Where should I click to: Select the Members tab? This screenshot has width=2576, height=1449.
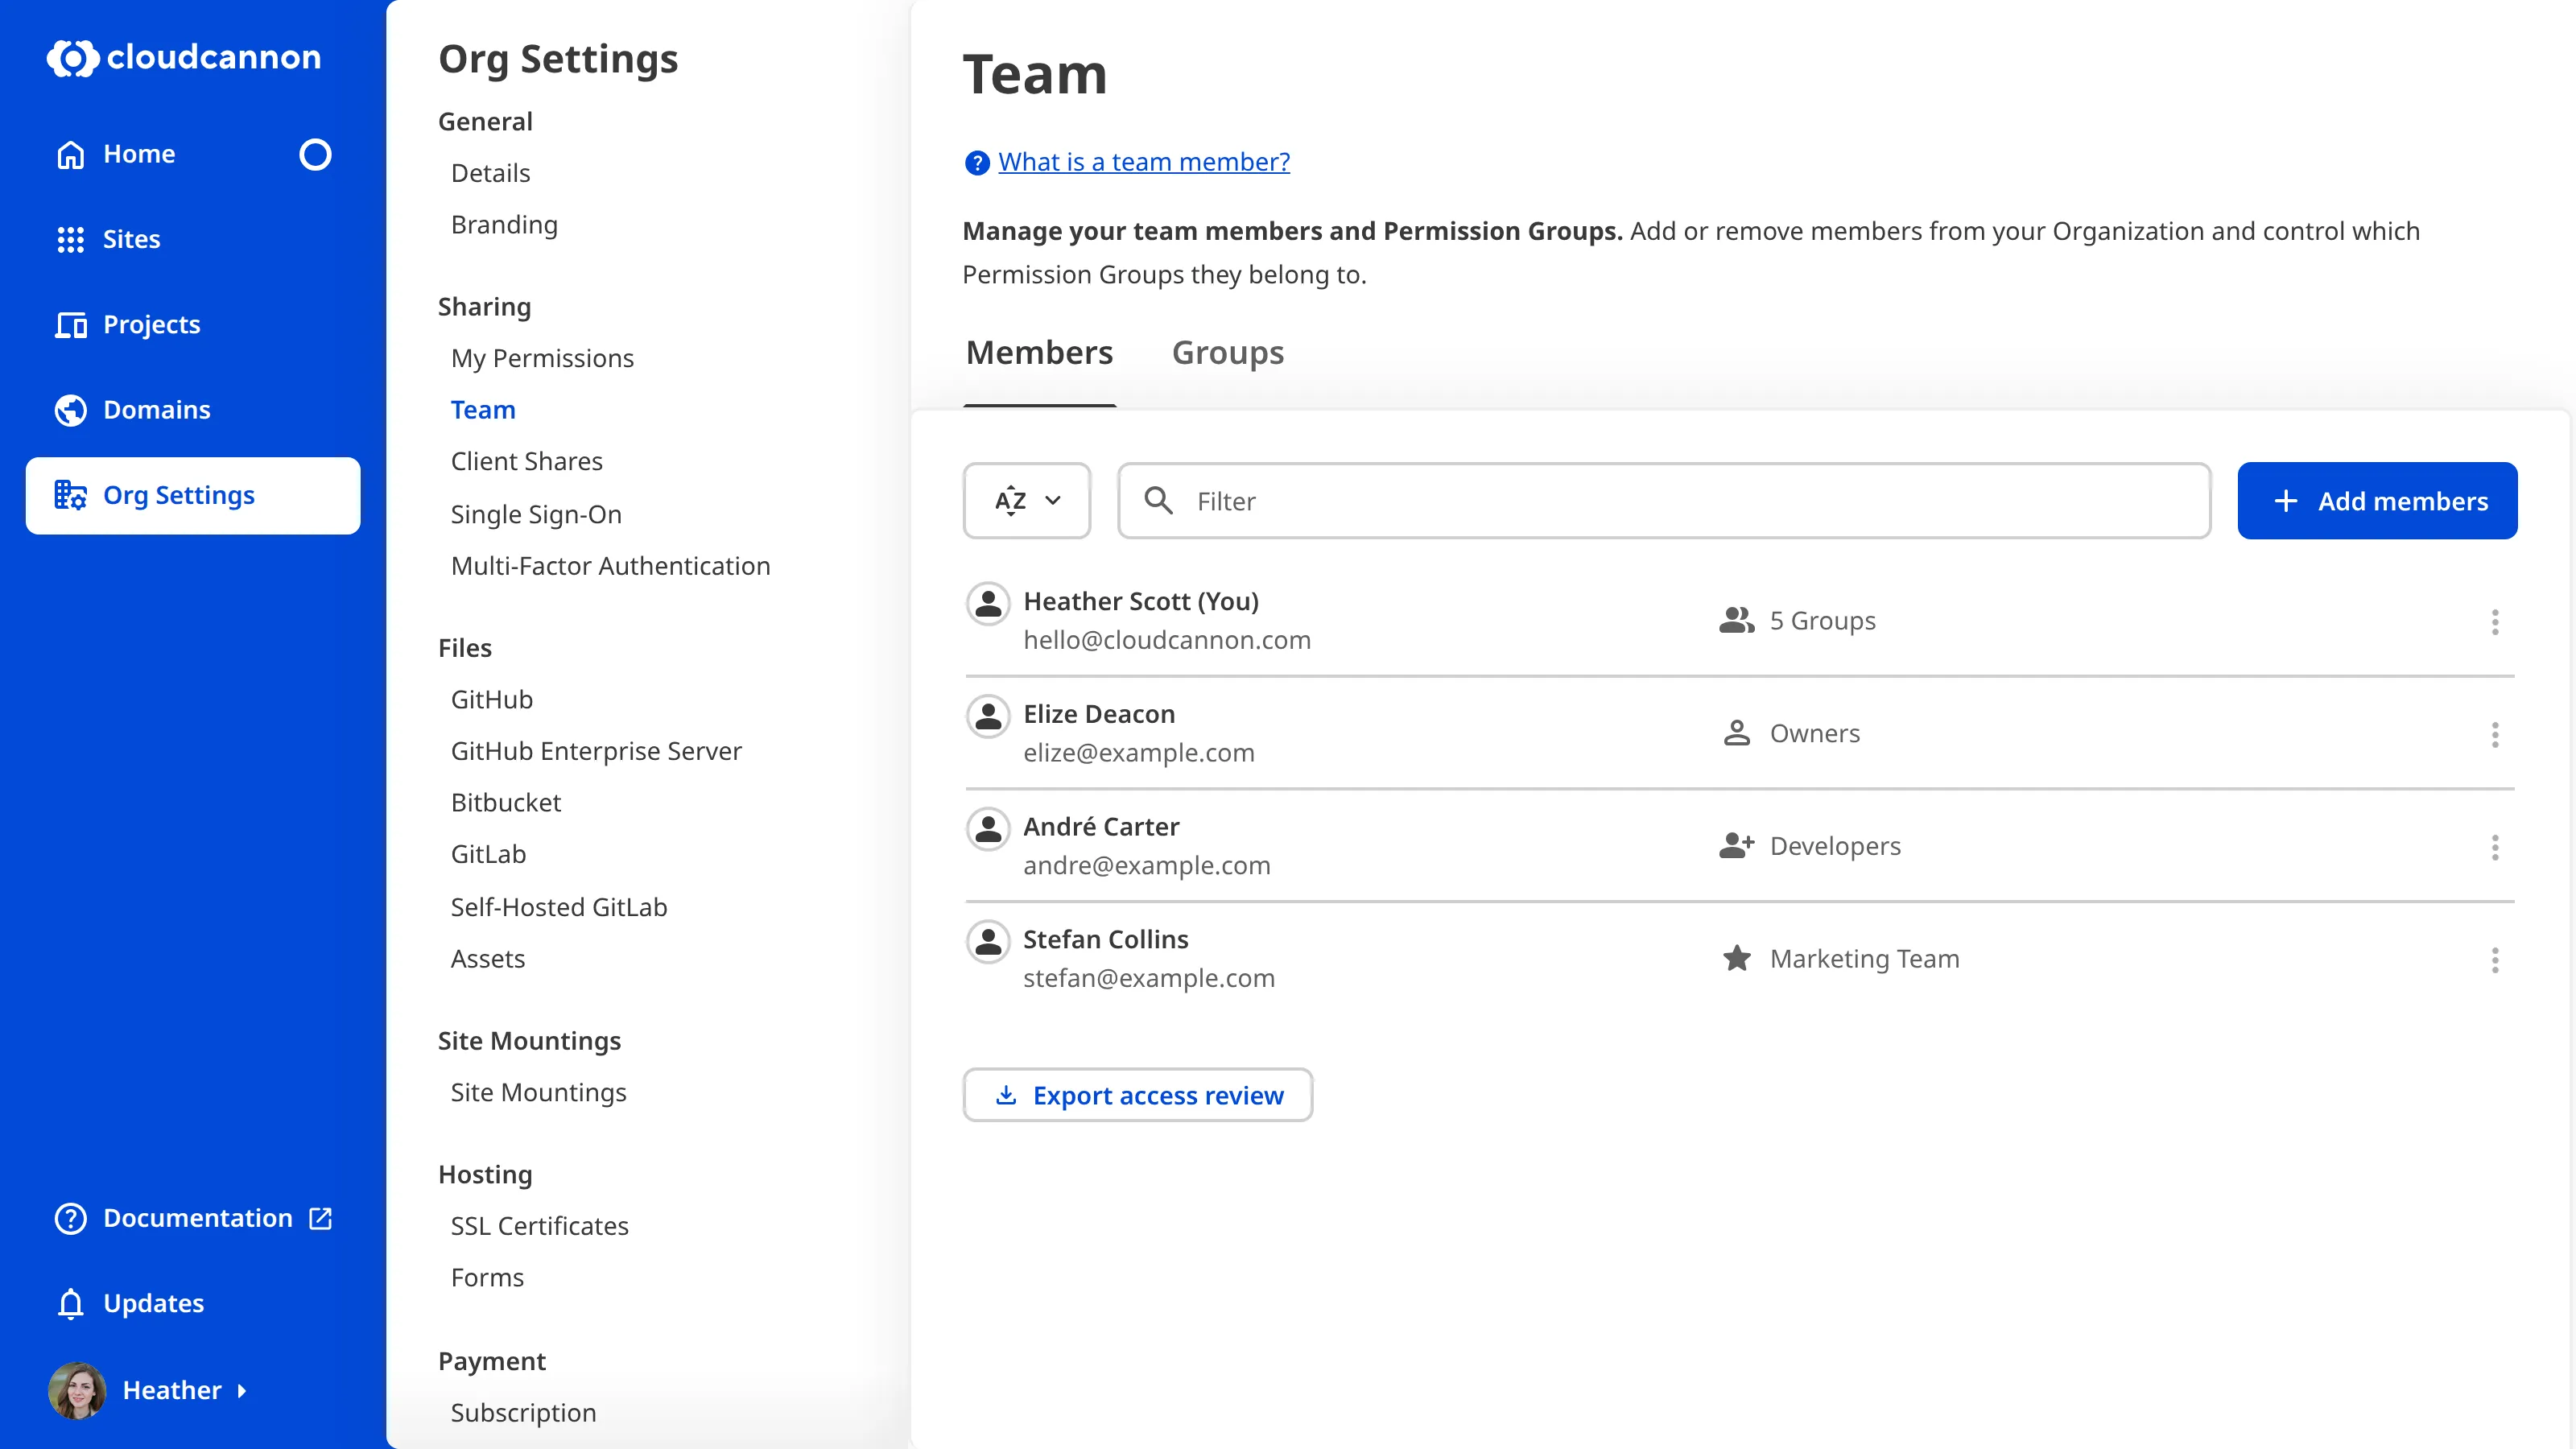pos(1039,353)
